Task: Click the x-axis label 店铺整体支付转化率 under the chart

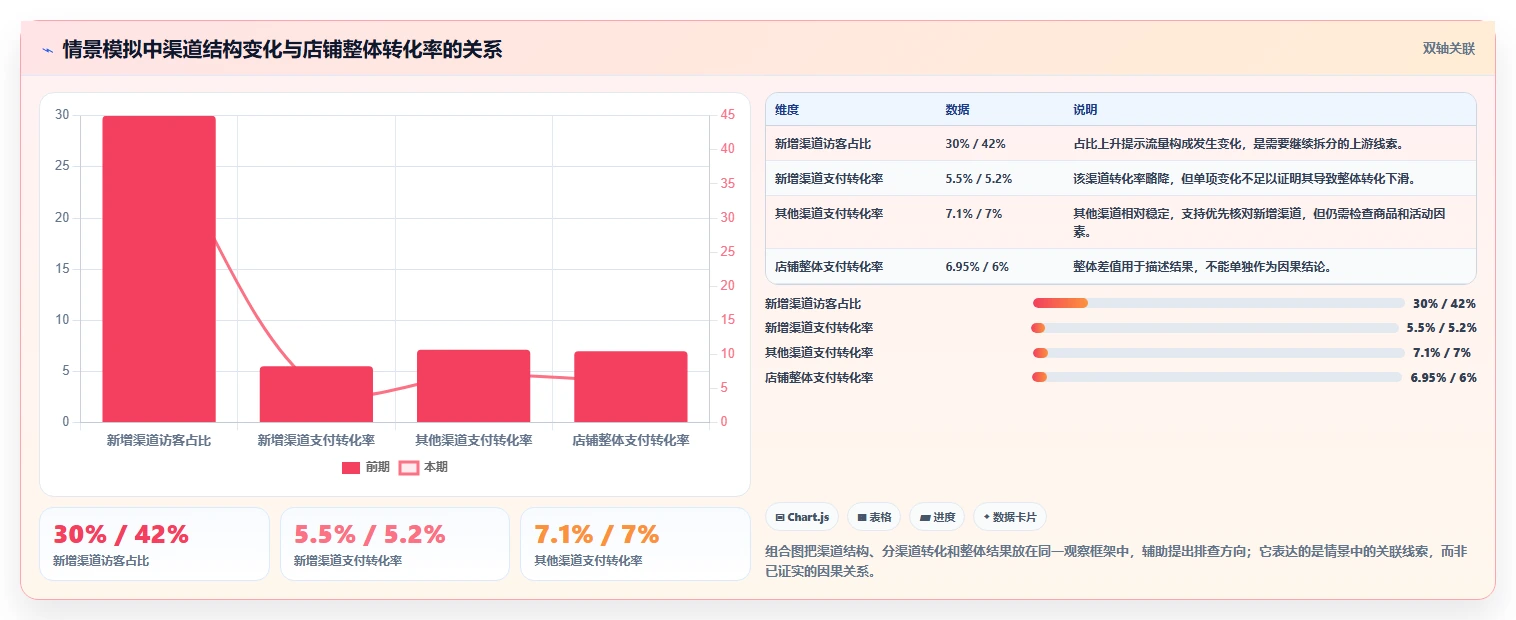Action: coord(631,440)
